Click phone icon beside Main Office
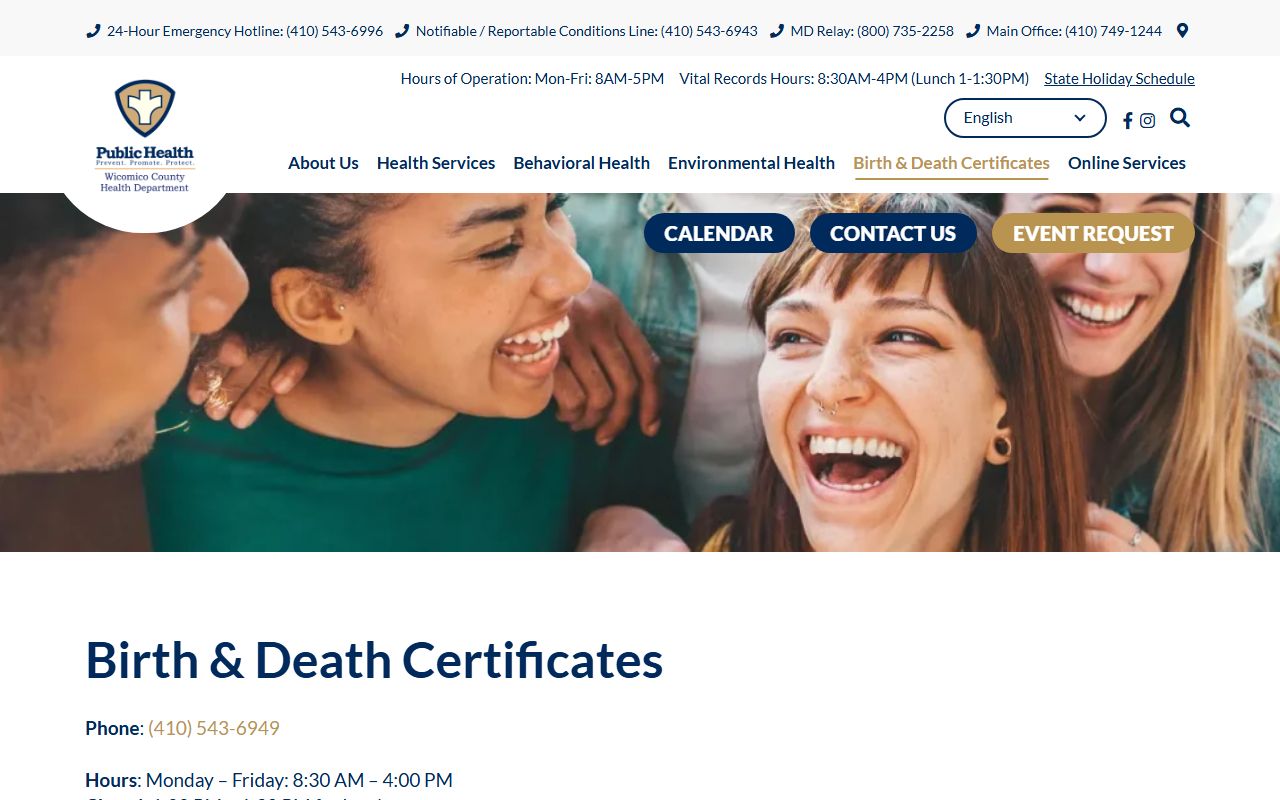1280x800 pixels. [x=973, y=31]
